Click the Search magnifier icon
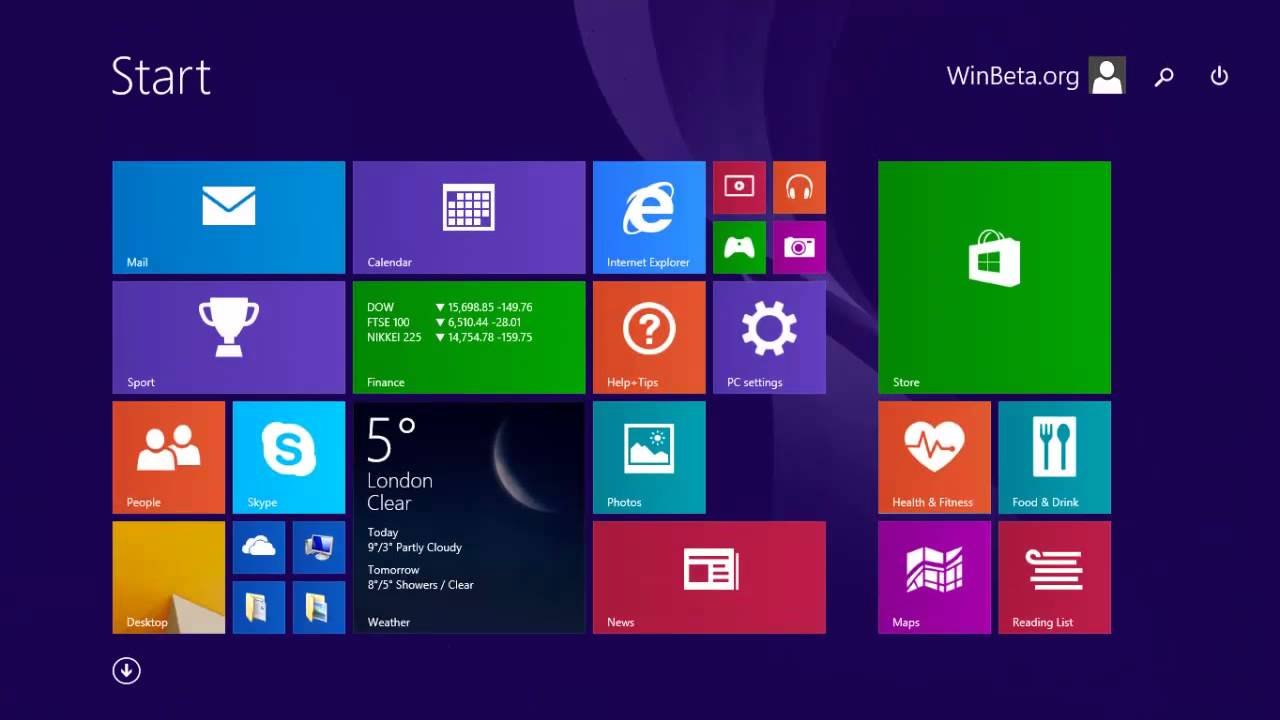 (x=1164, y=76)
